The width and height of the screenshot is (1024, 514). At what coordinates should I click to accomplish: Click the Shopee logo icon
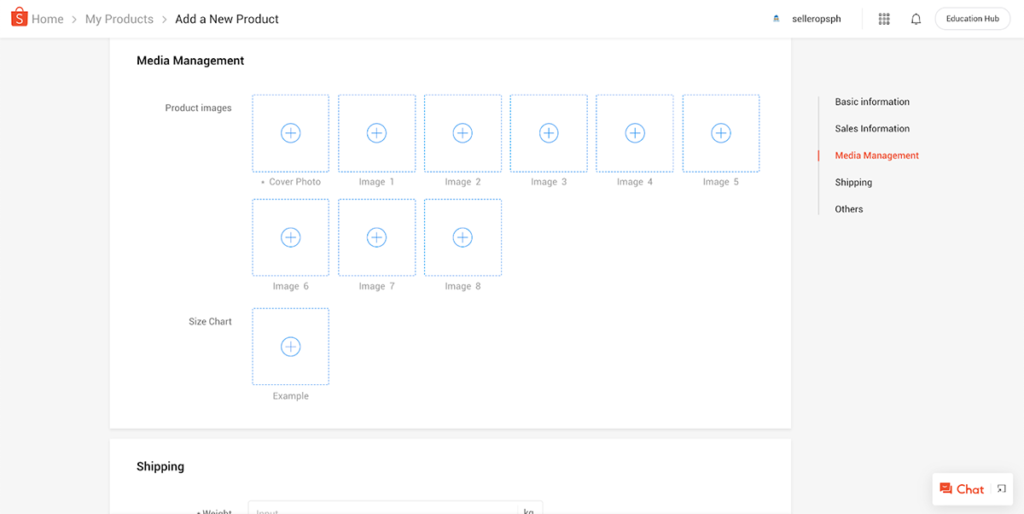(x=19, y=18)
